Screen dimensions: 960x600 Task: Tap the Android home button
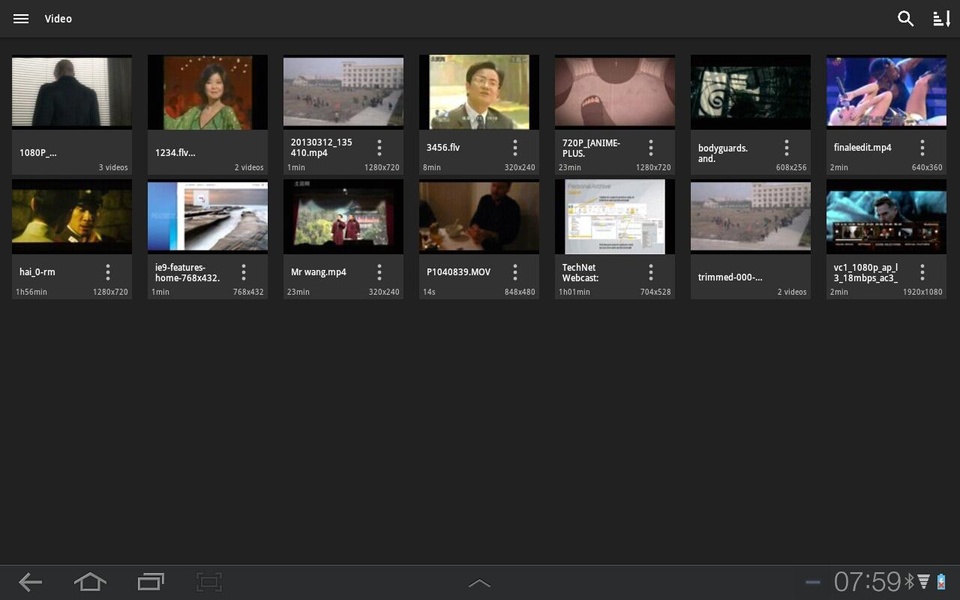(x=90, y=582)
